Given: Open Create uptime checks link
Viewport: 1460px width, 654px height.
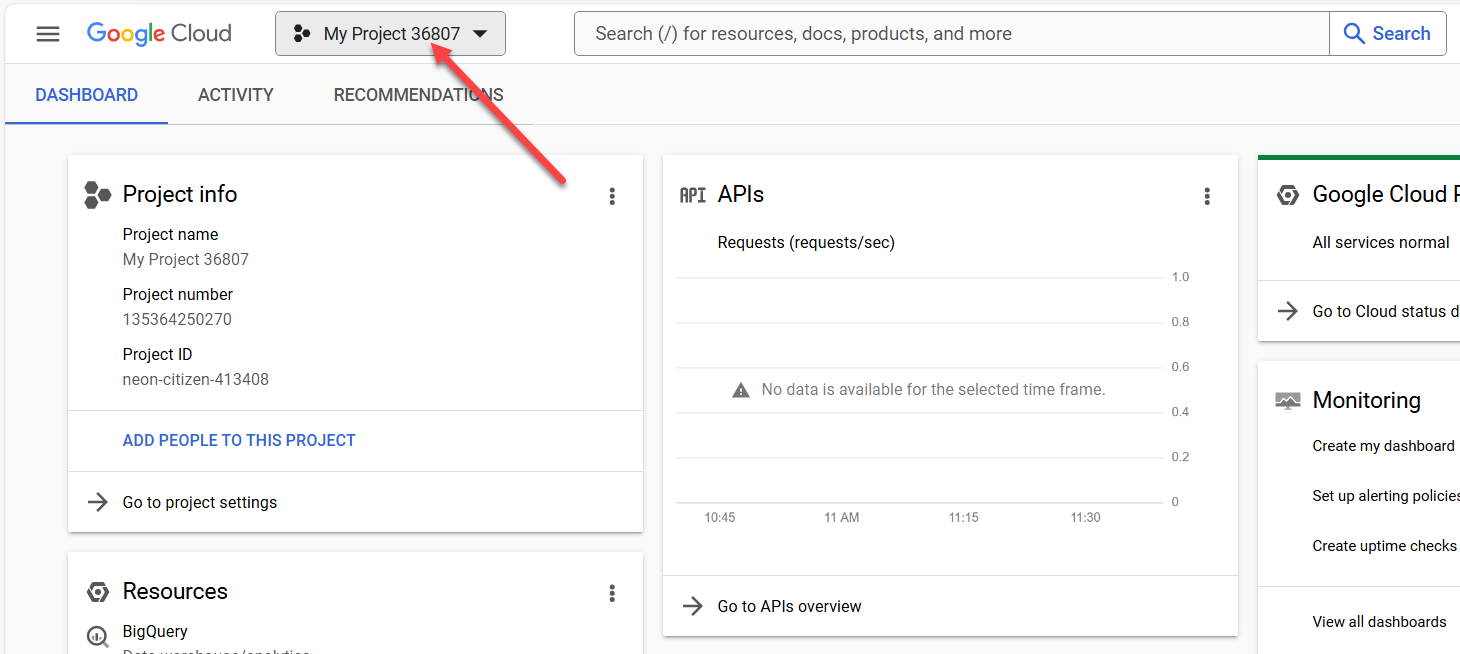Looking at the screenshot, I should (1385, 546).
